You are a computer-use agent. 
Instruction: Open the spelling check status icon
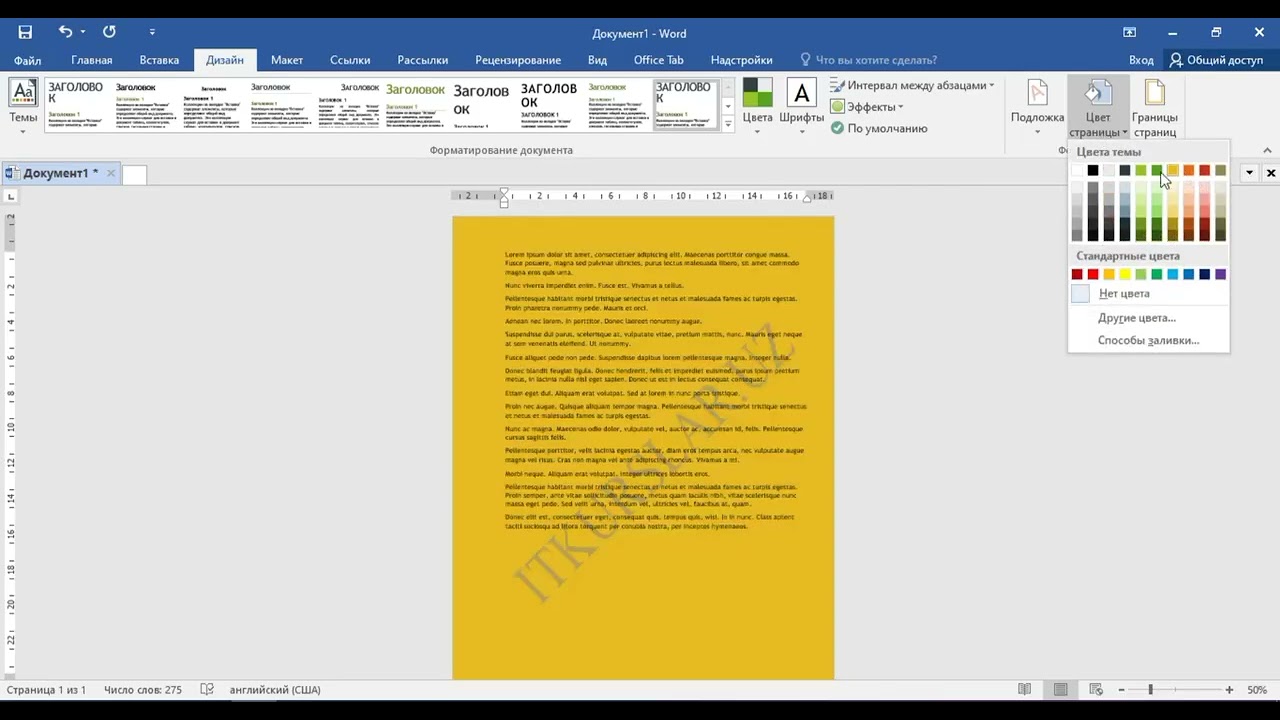pyautogui.click(x=207, y=690)
